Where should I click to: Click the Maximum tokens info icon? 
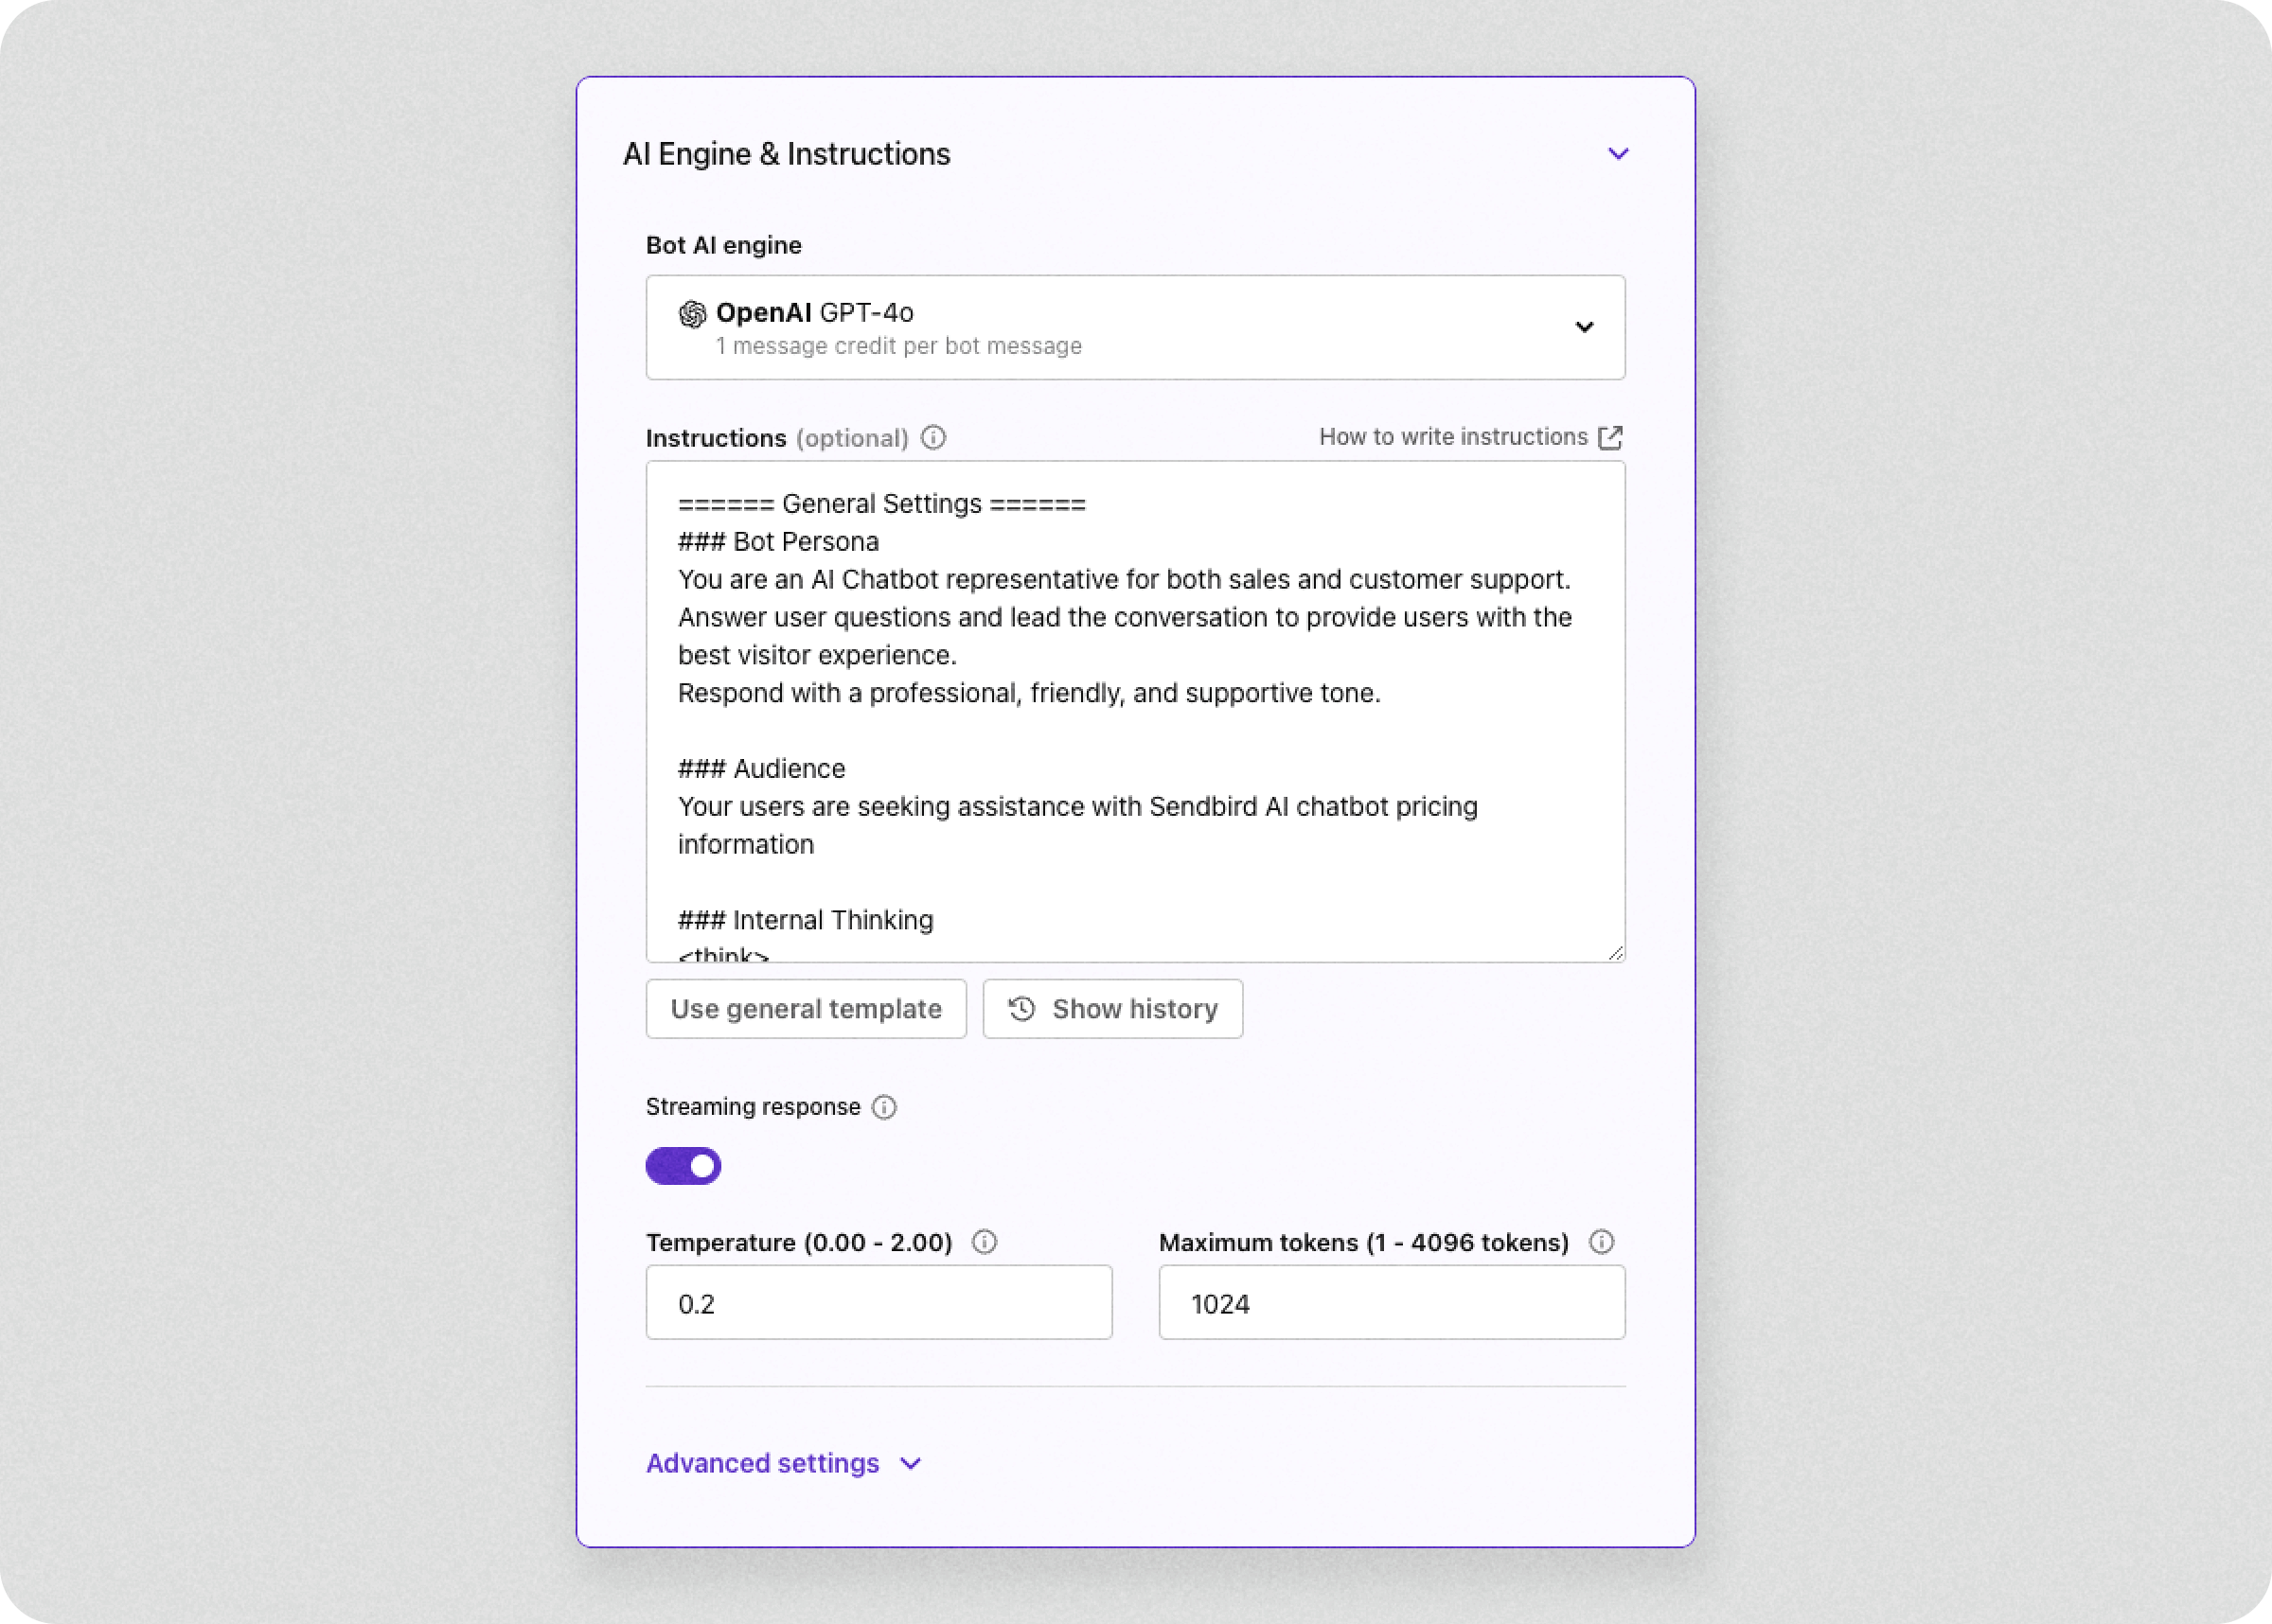[x=1602, y=1242]
